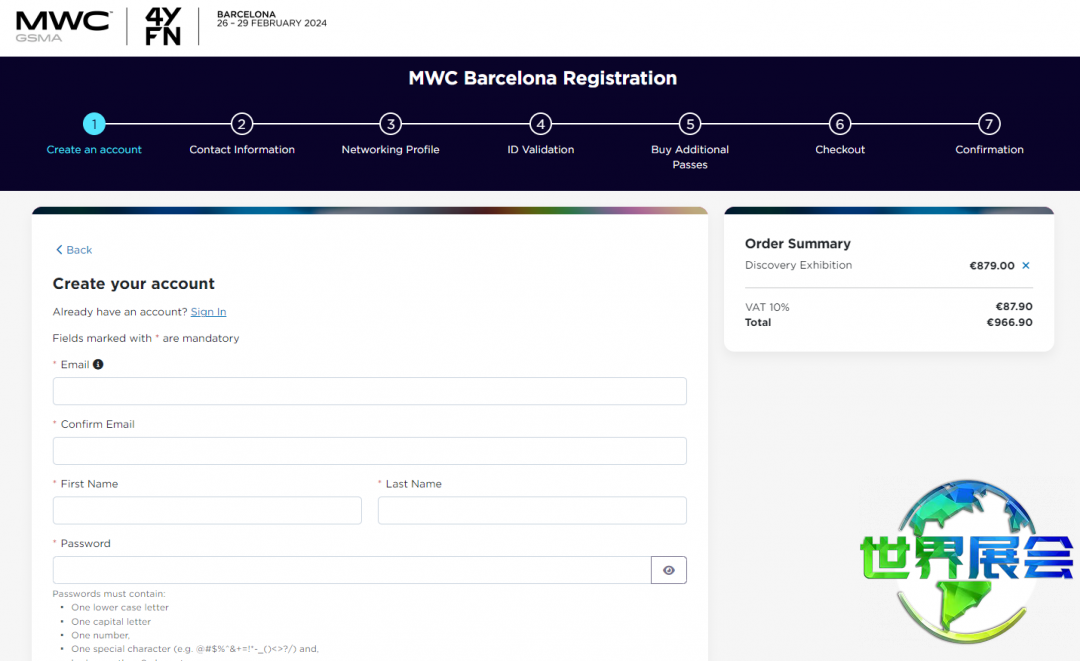The image size is (1080, 661).
Task: Open the Sign In link
Action: tap(208, 312)
